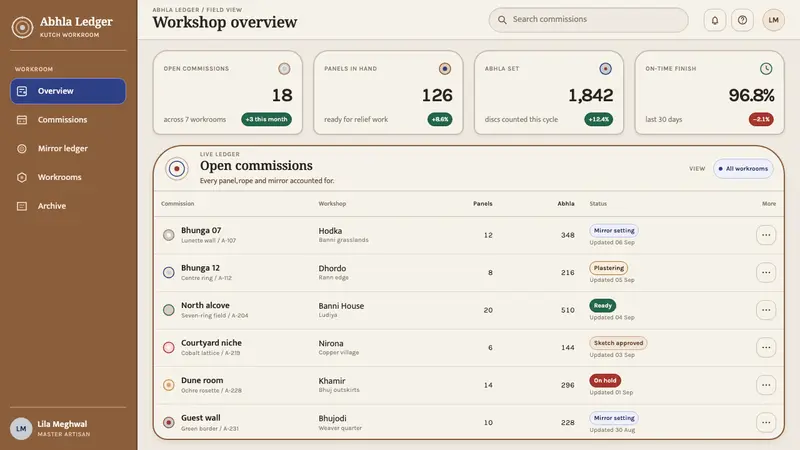Click the Abhla Ledger logo icon
800x450 pixels.
click(22, 27)
